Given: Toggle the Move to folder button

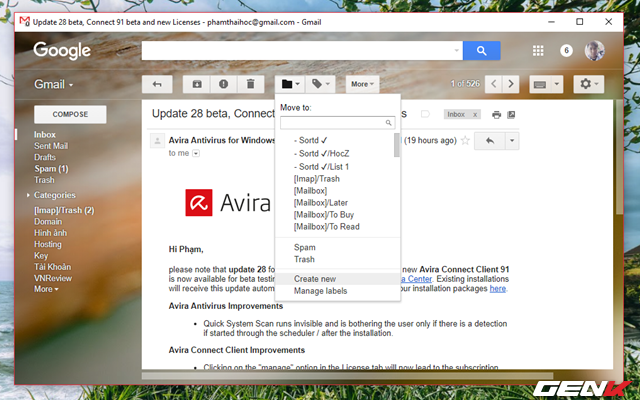Looking at the screenshot, I should tap(290, 84).
